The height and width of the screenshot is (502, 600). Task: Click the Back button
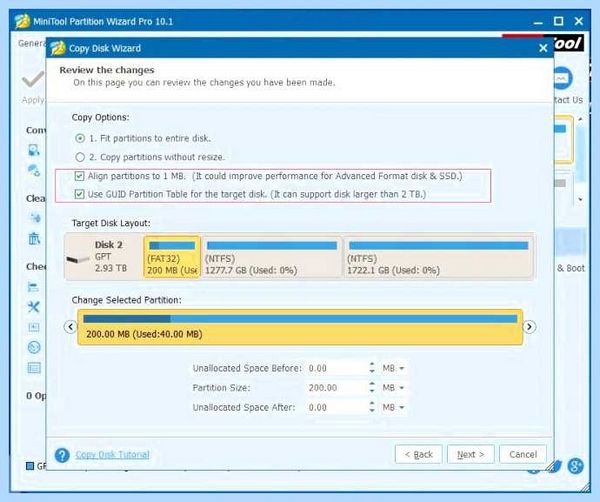419,454
